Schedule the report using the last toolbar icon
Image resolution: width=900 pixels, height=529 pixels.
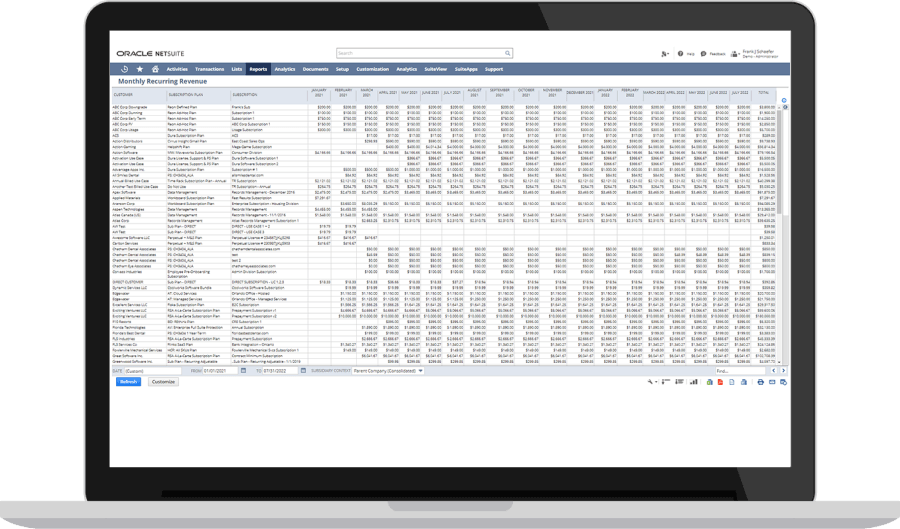(783, 382)
